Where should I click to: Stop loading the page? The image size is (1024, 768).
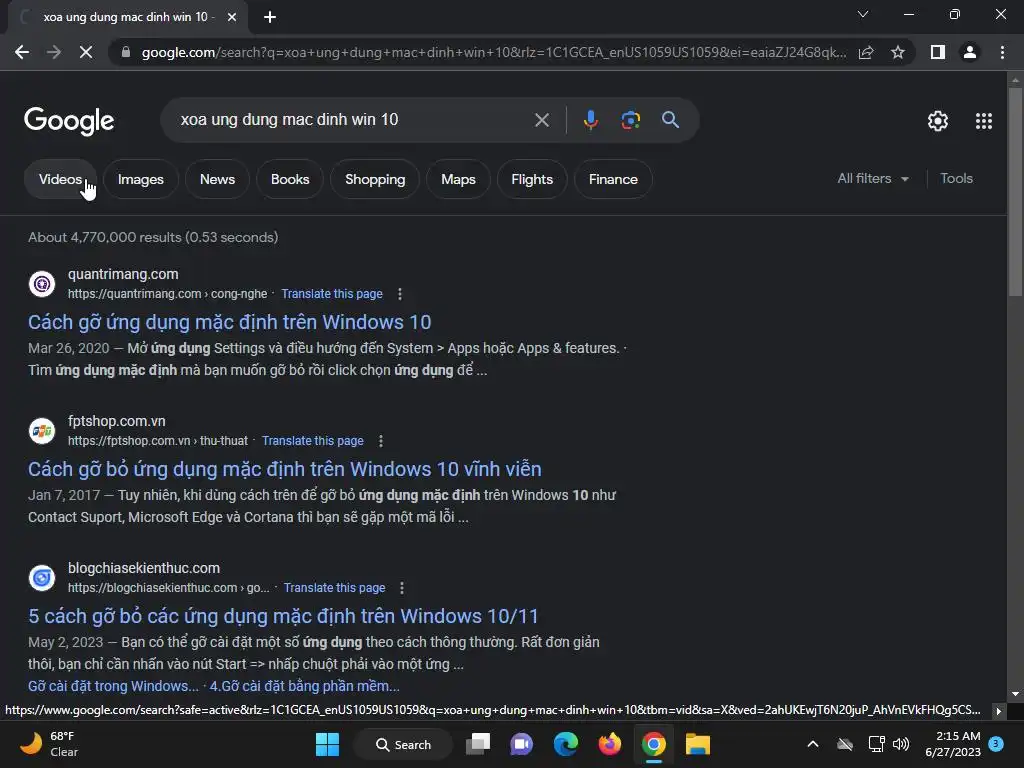pos(86,52)
